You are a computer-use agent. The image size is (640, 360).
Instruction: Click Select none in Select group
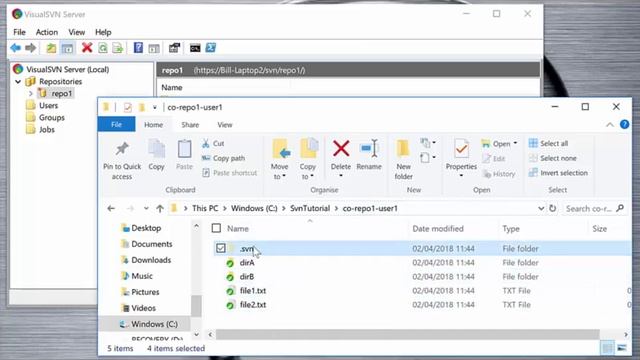coord(553,158)
